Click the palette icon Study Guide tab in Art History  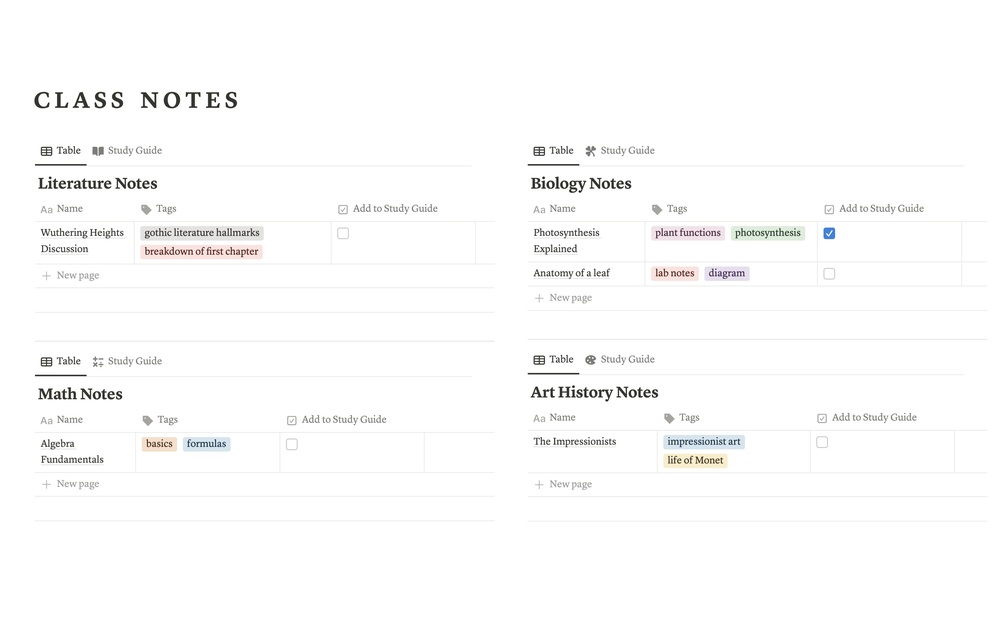pos(591,360)
